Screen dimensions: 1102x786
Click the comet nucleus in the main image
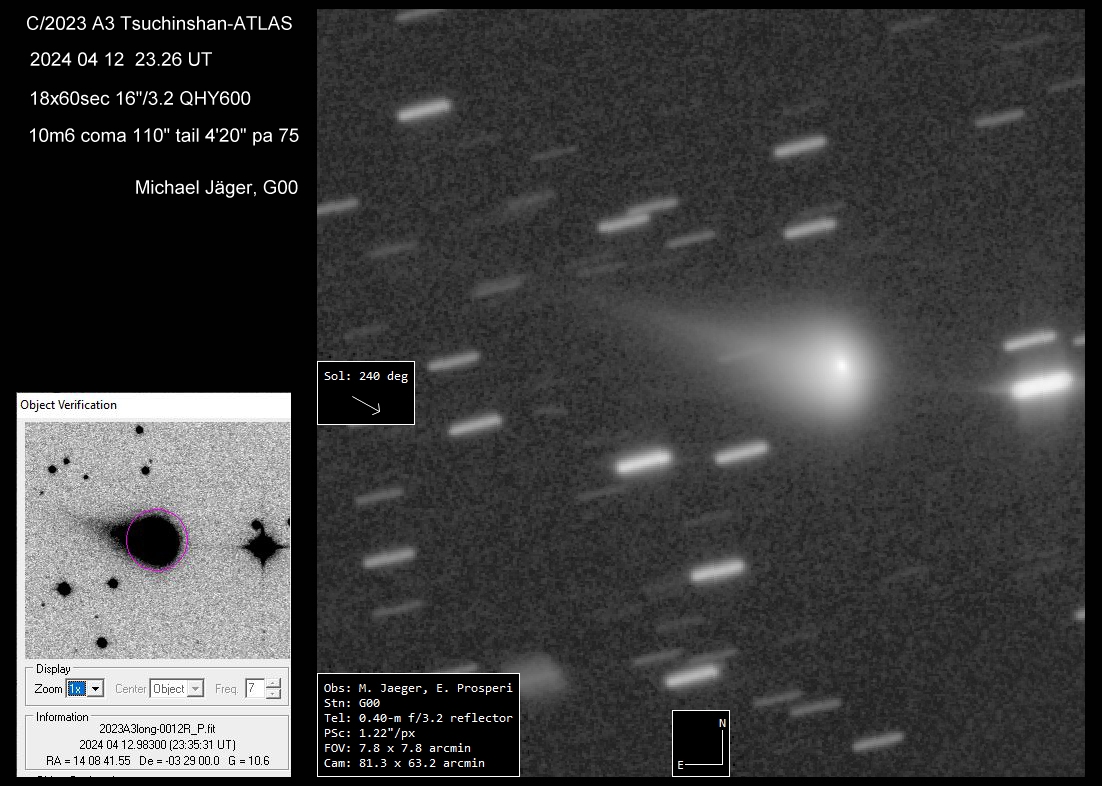pos(843,365)
